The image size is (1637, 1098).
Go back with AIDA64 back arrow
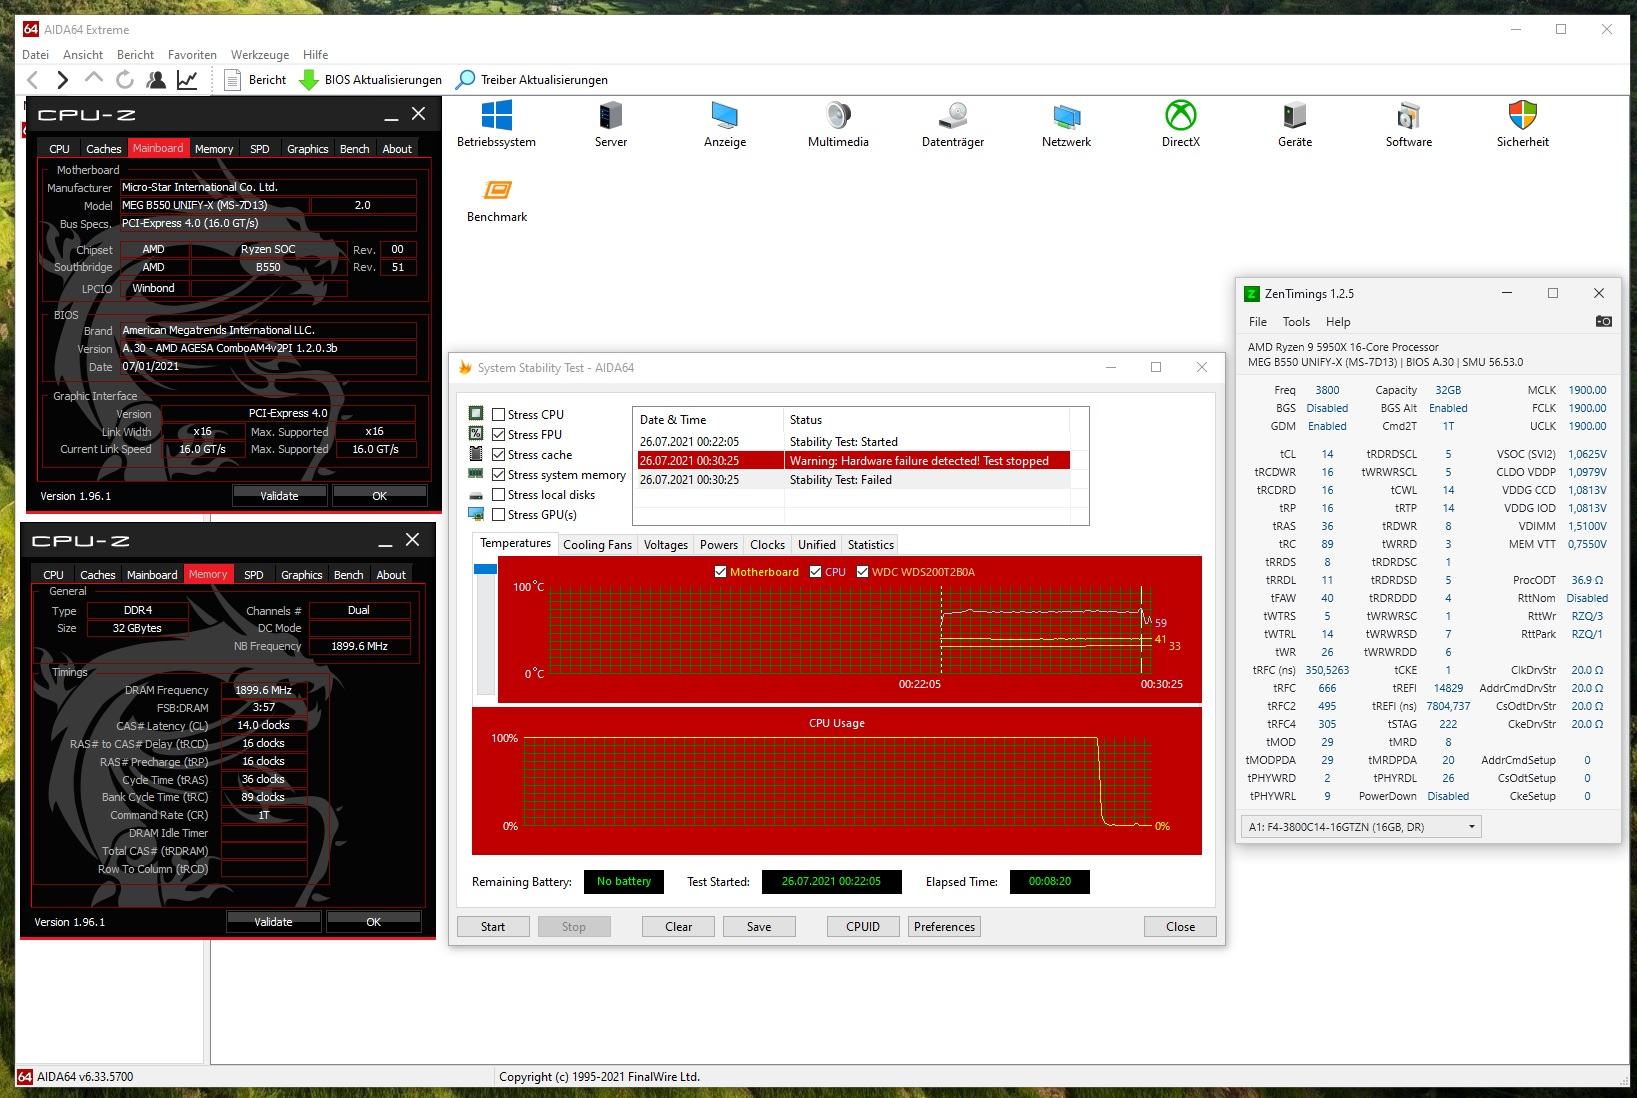(32, 80)
